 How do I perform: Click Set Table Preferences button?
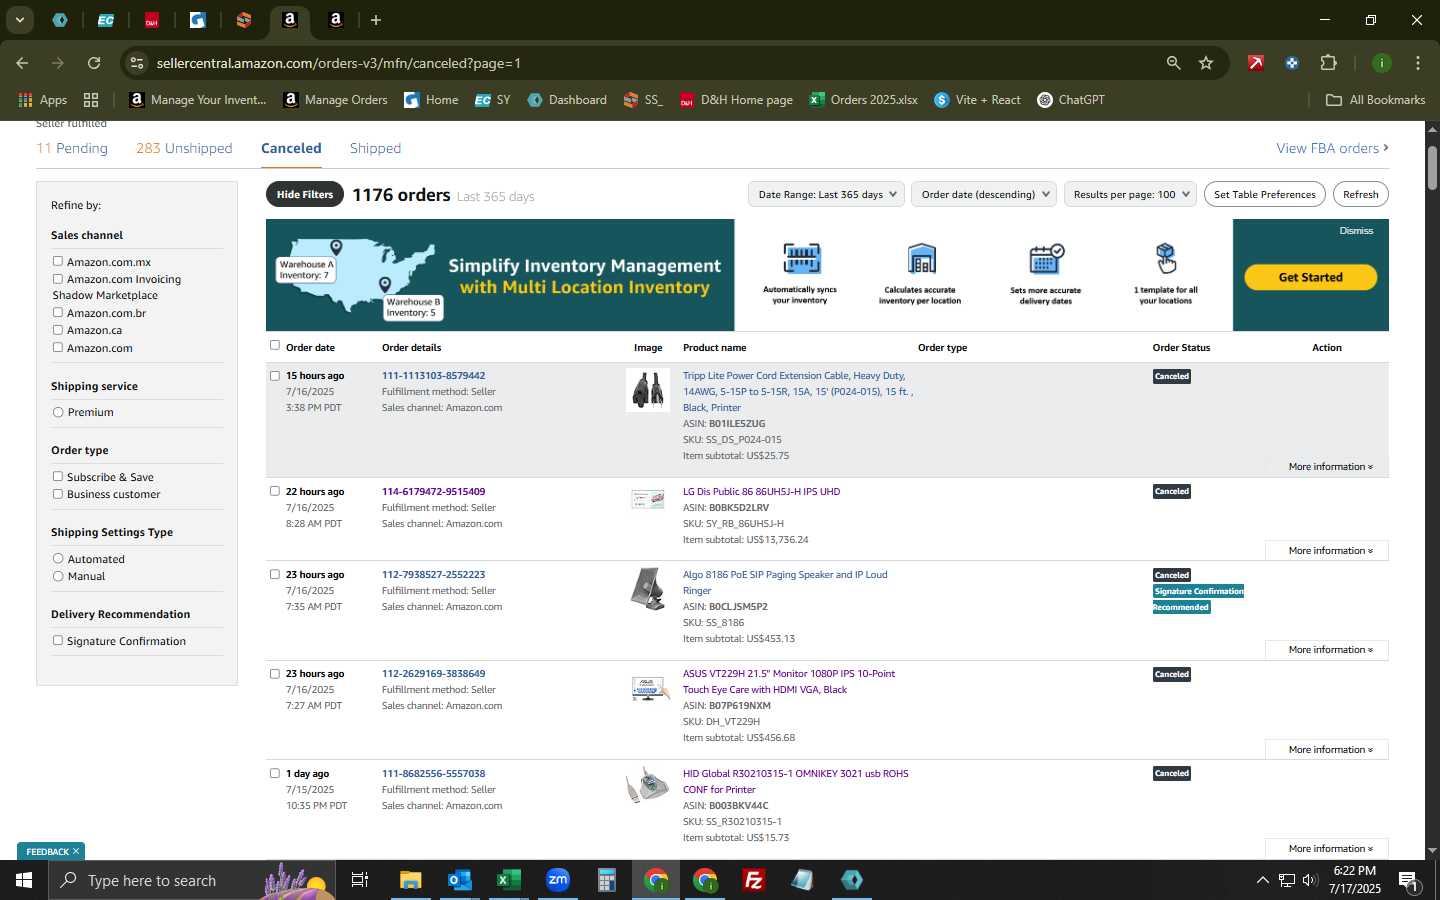tap(1265, 194)
